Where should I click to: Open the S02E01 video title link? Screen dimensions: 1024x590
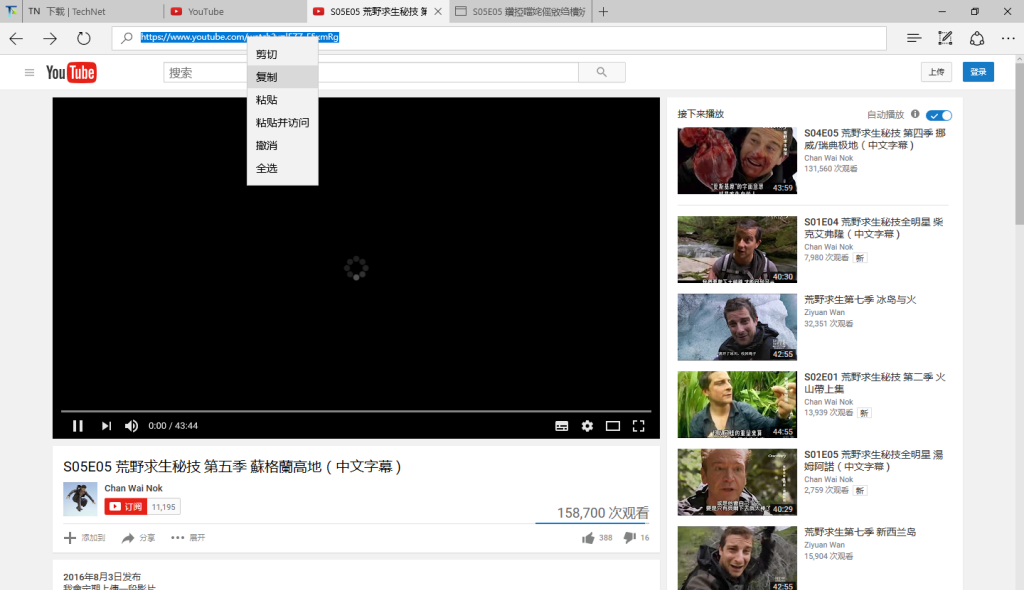tap(874, 383)
